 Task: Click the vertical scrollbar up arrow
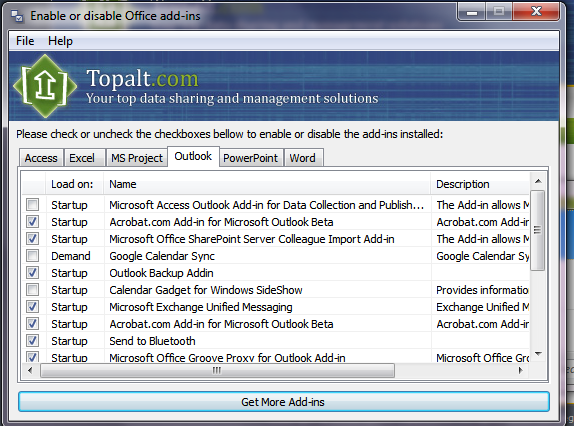[538, 181]
